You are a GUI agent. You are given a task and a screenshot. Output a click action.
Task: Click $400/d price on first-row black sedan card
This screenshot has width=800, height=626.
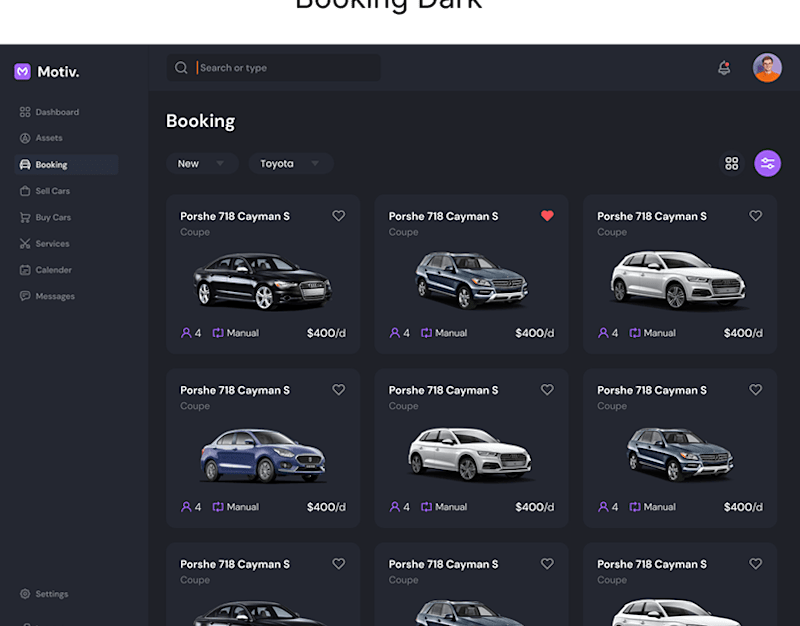(326, 333)
